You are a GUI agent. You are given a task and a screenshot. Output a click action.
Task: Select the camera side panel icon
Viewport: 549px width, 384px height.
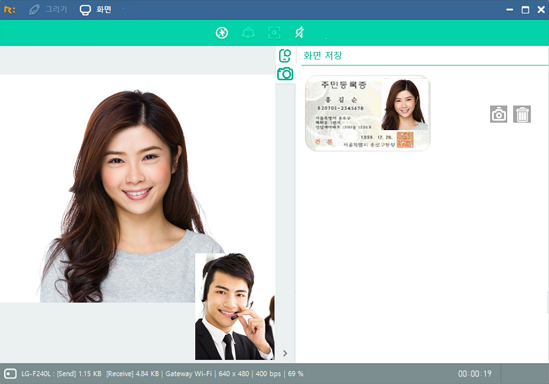[x=285, y=74]
